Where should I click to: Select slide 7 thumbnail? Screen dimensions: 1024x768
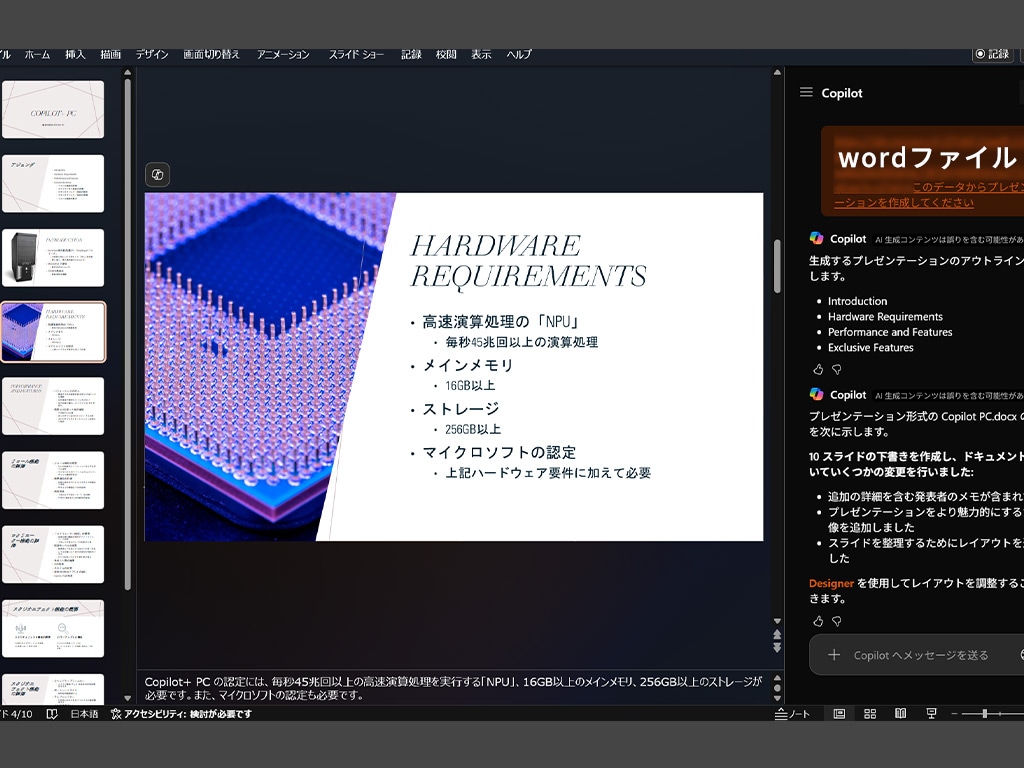[x=53, y=554]
